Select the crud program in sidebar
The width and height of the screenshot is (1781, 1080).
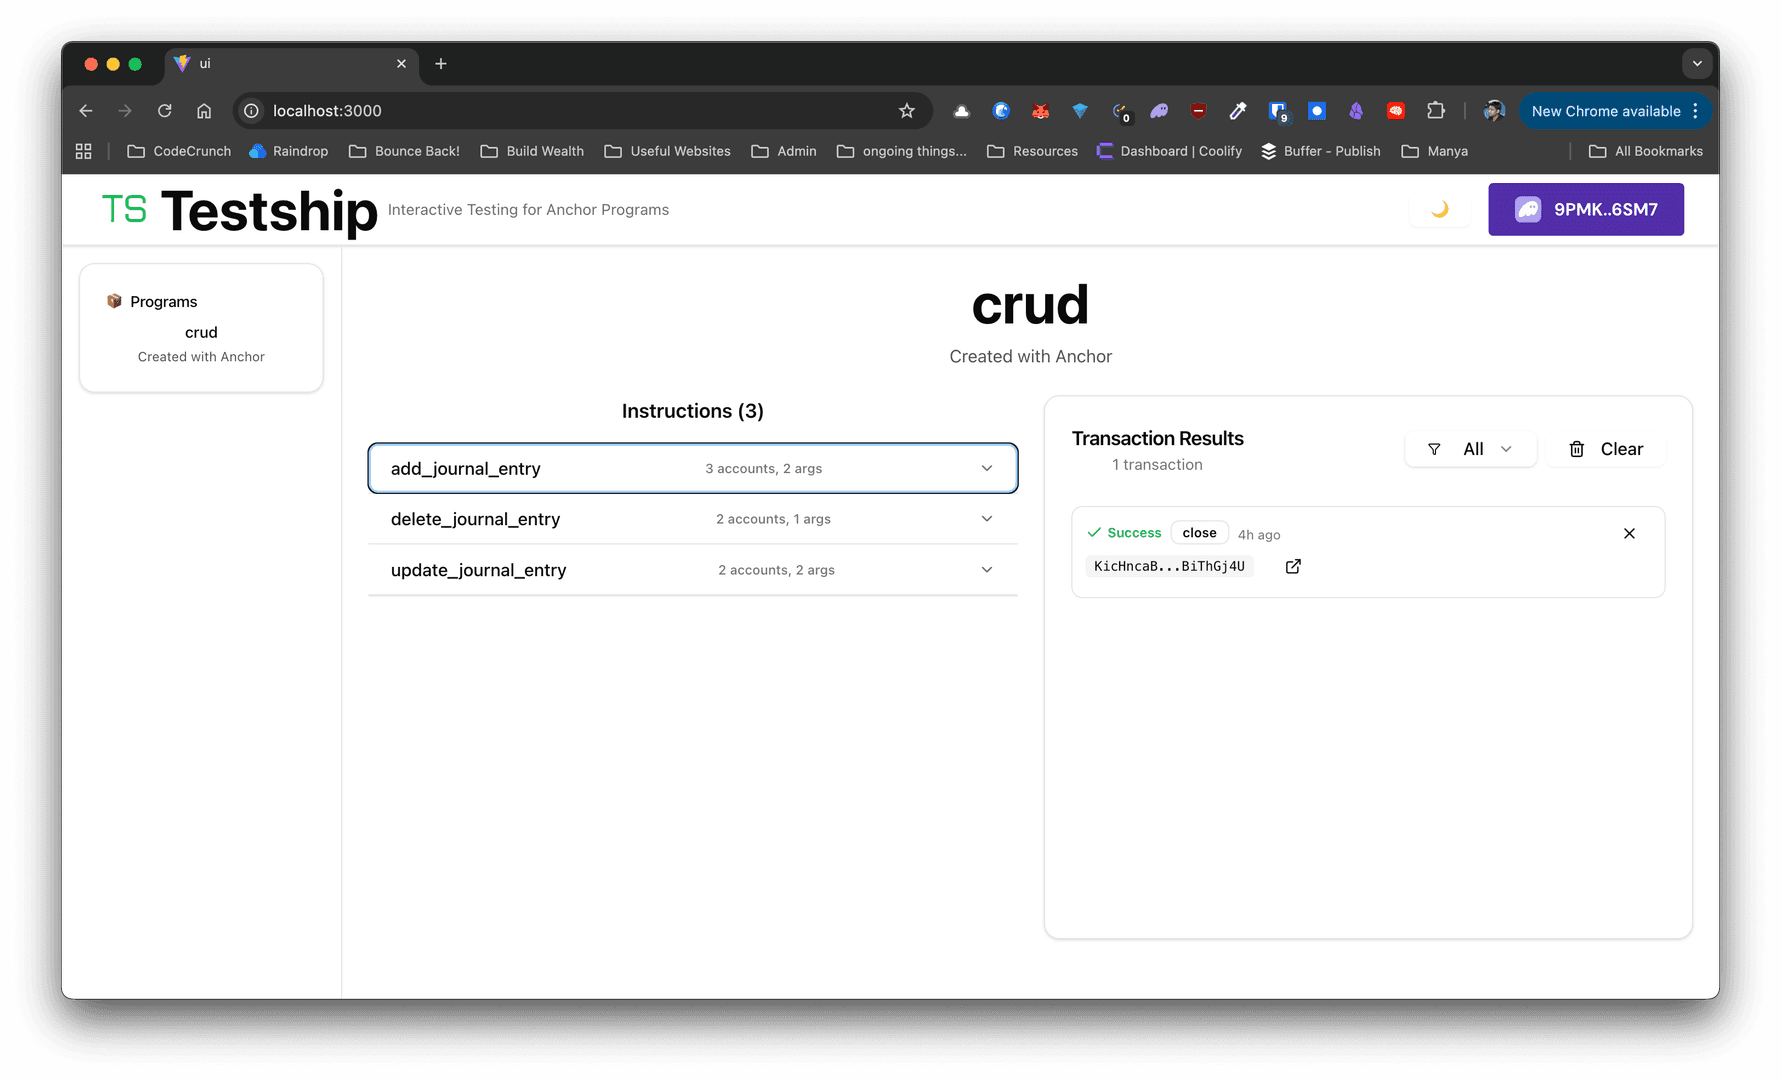pyautogui.click(x=201, y=333)
